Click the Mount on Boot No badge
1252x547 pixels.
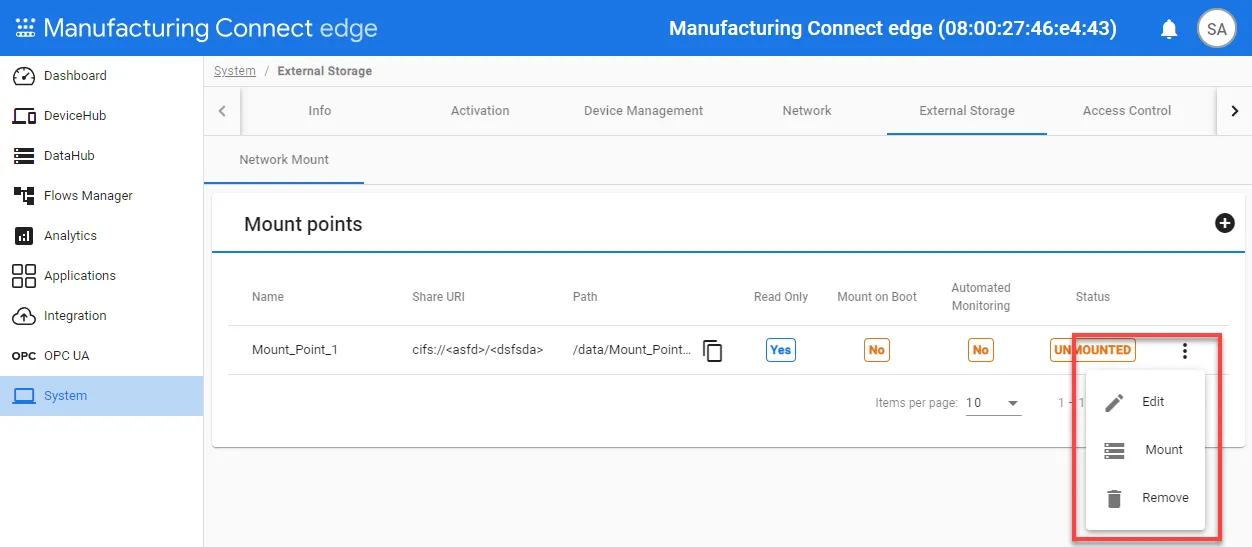point(877,350)
